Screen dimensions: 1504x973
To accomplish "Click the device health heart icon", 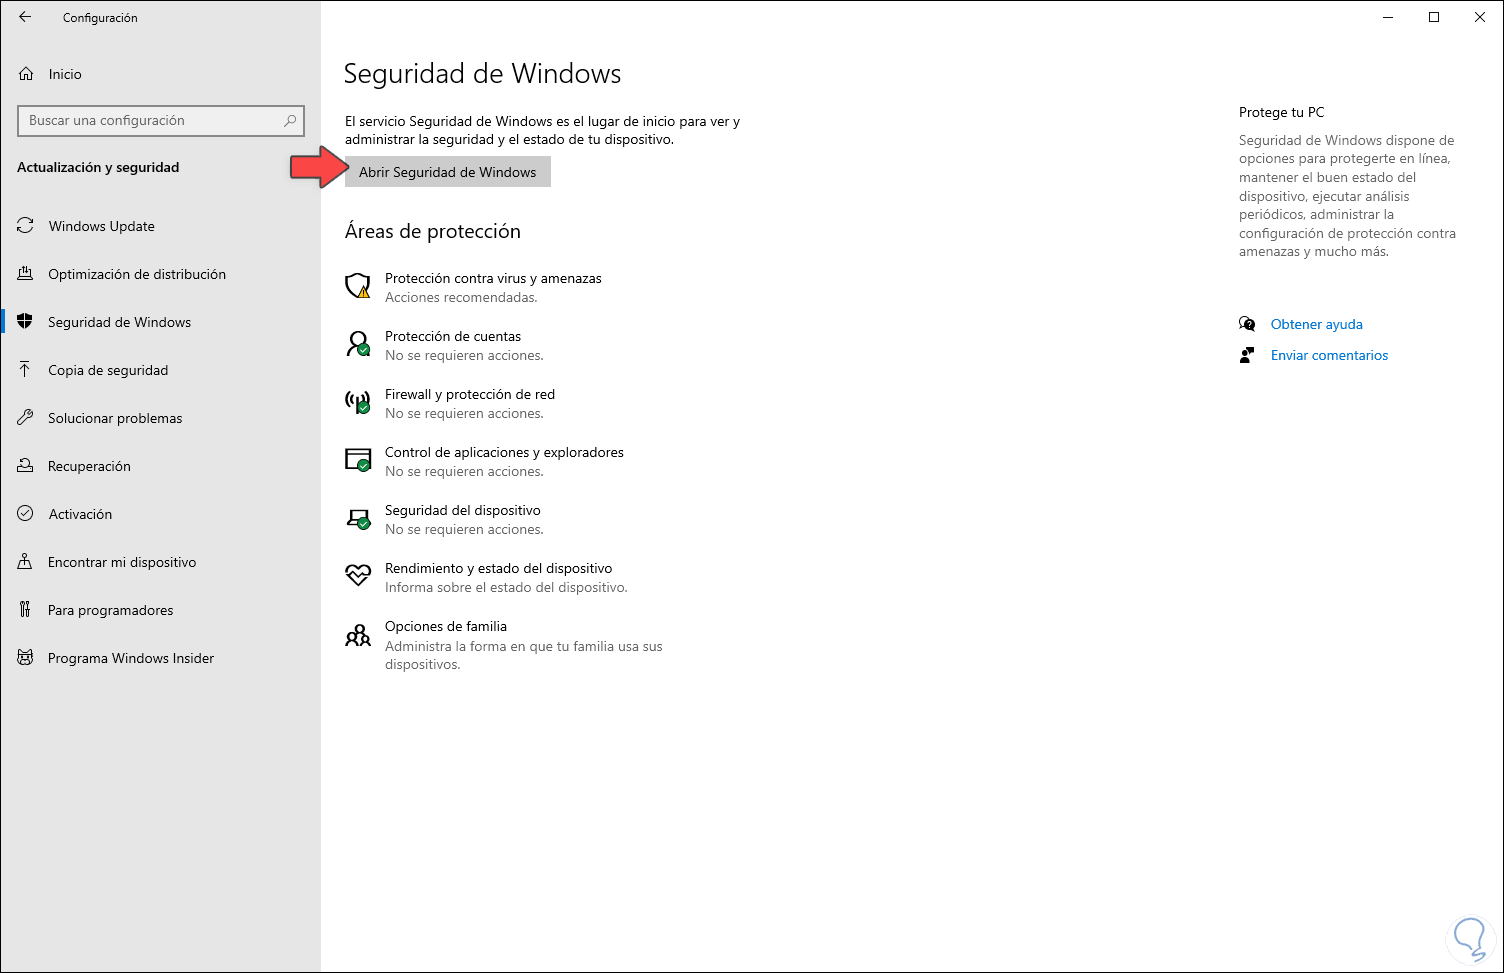I will (x=358, y=575).
